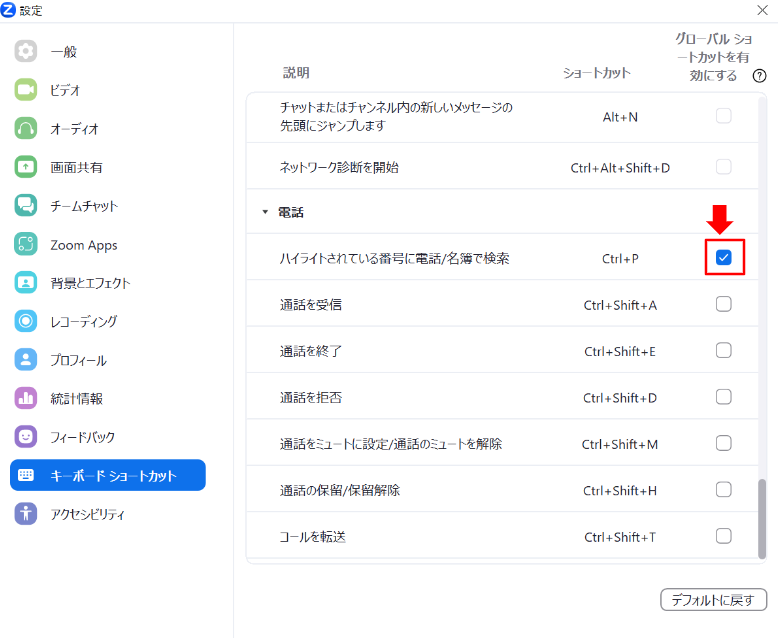Click the global shortcut help question icon

tap(759, 76)
